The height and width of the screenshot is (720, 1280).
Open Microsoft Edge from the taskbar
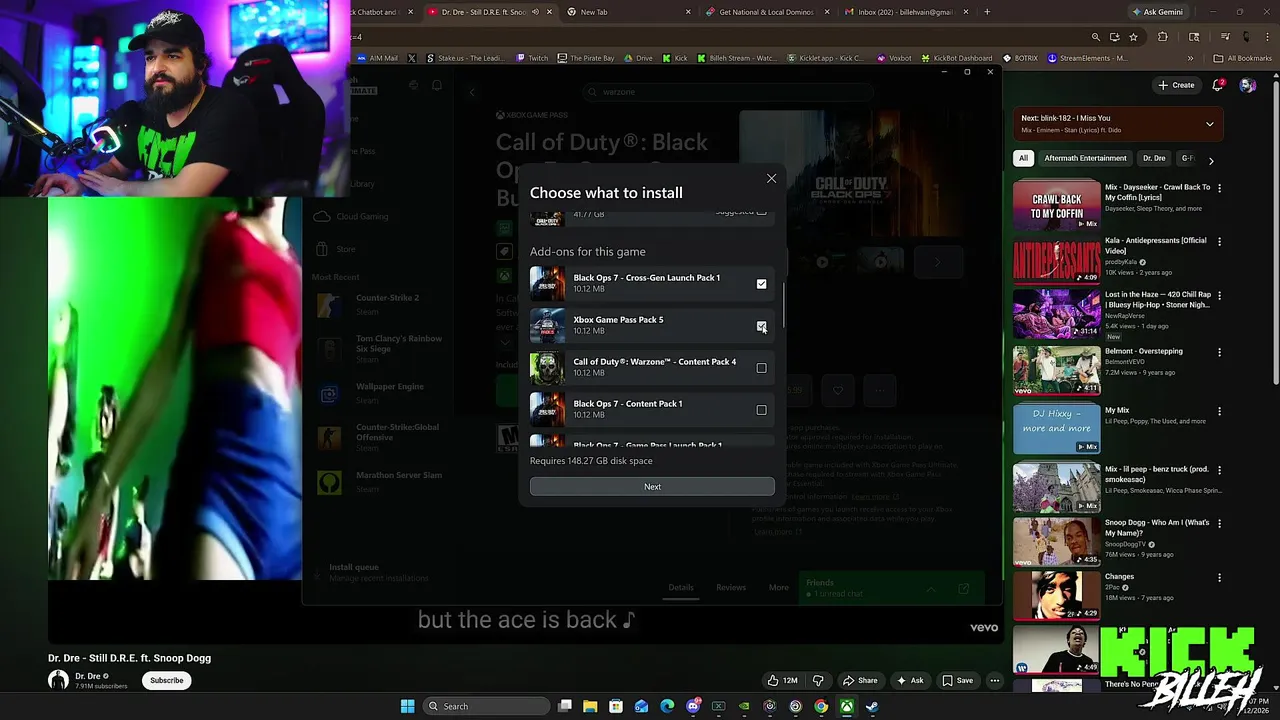667,706
